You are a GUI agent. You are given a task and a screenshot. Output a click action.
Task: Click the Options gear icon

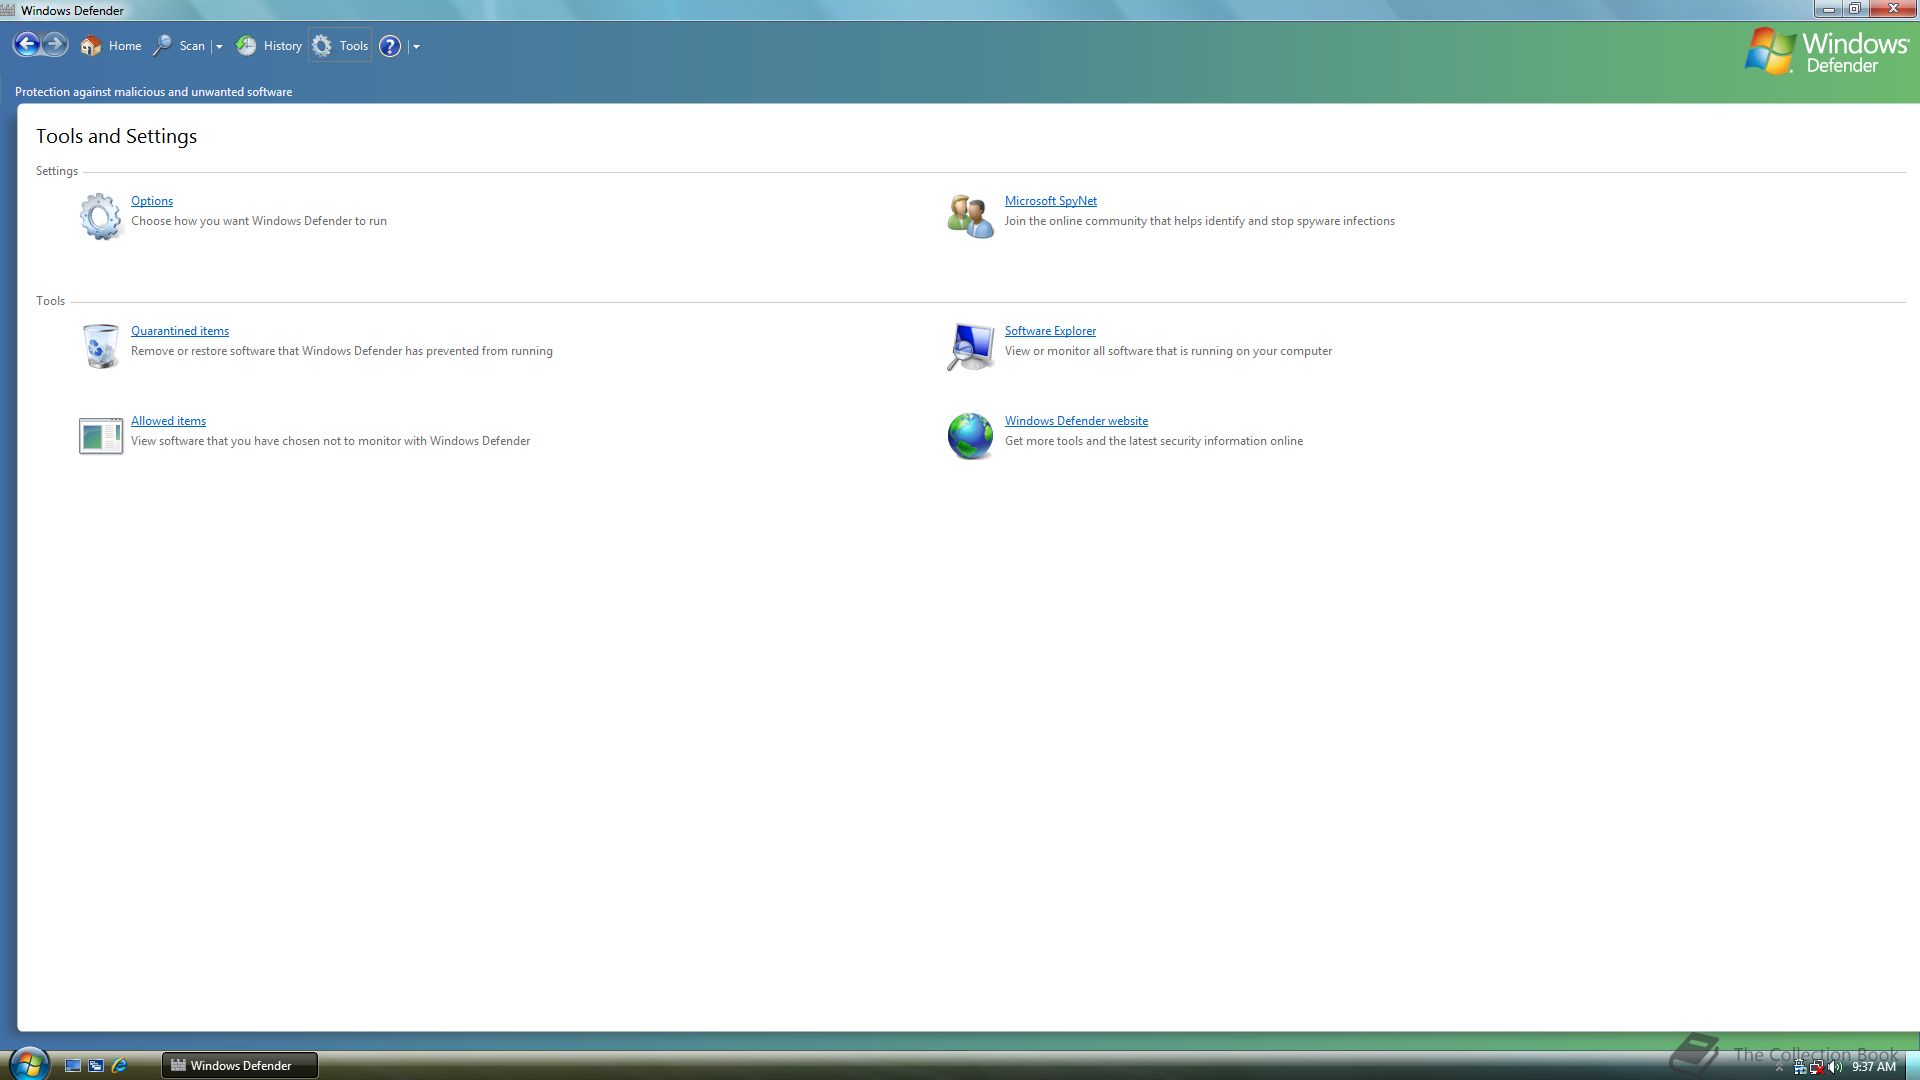pos(100,216)
